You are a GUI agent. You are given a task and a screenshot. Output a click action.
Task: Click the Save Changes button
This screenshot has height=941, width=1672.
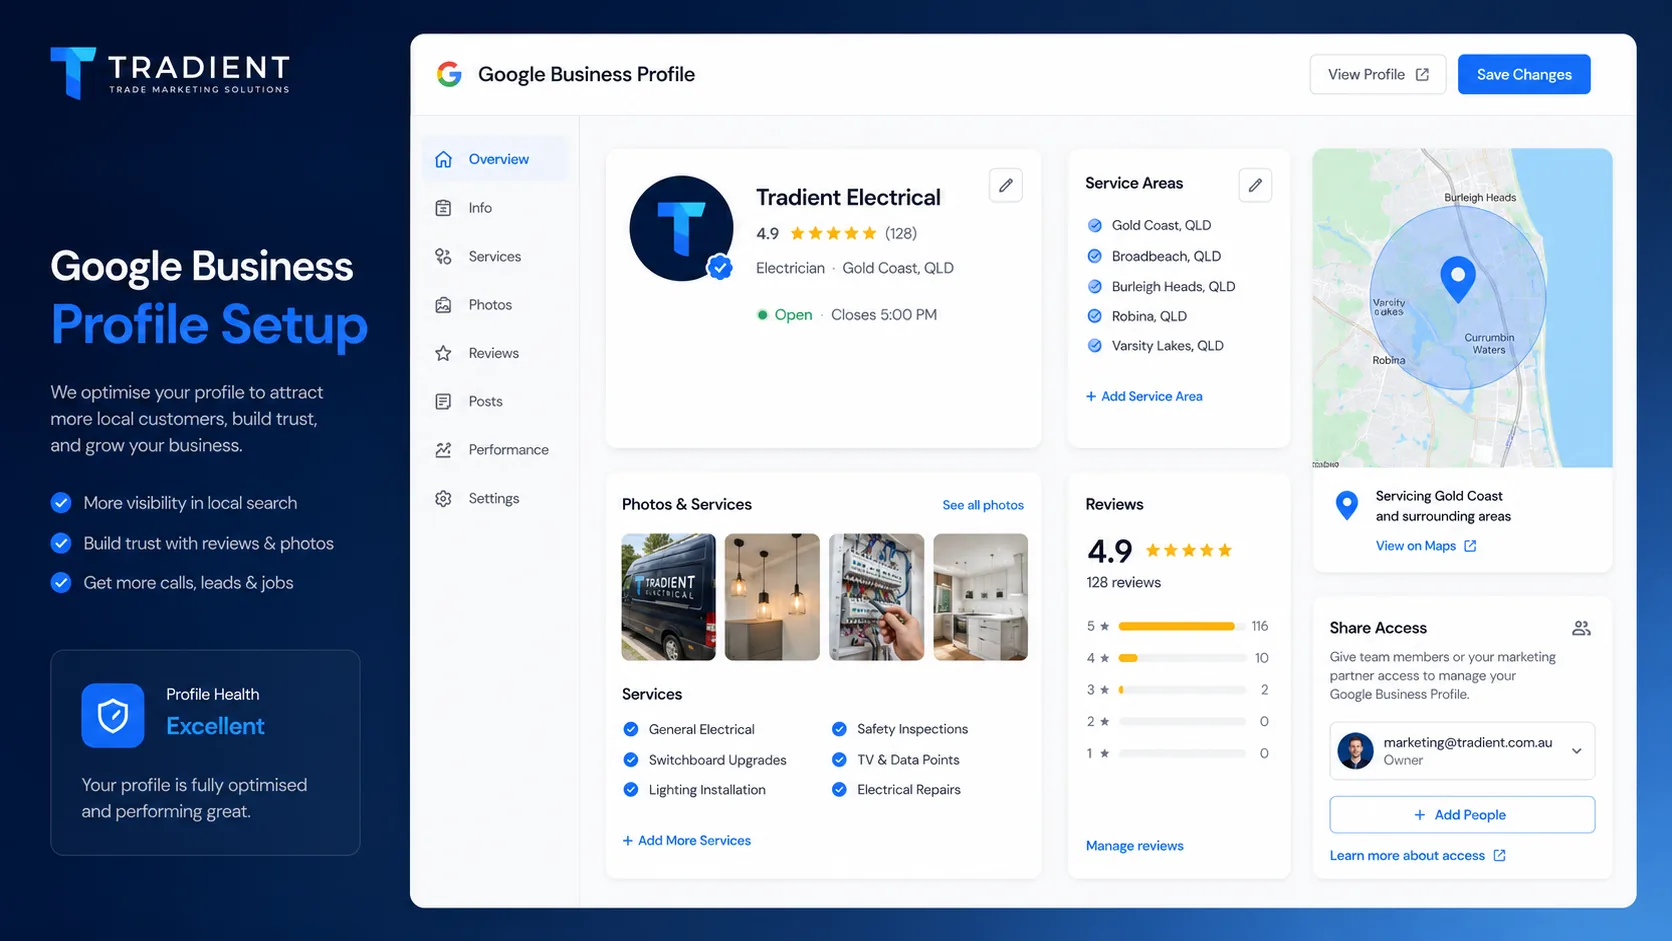coord(1524,75)
